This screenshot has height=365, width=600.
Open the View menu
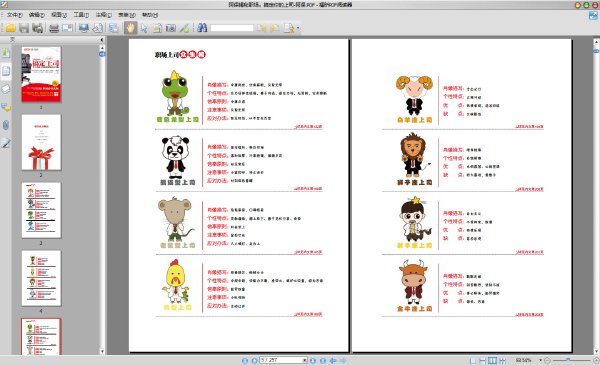point(59,15)
